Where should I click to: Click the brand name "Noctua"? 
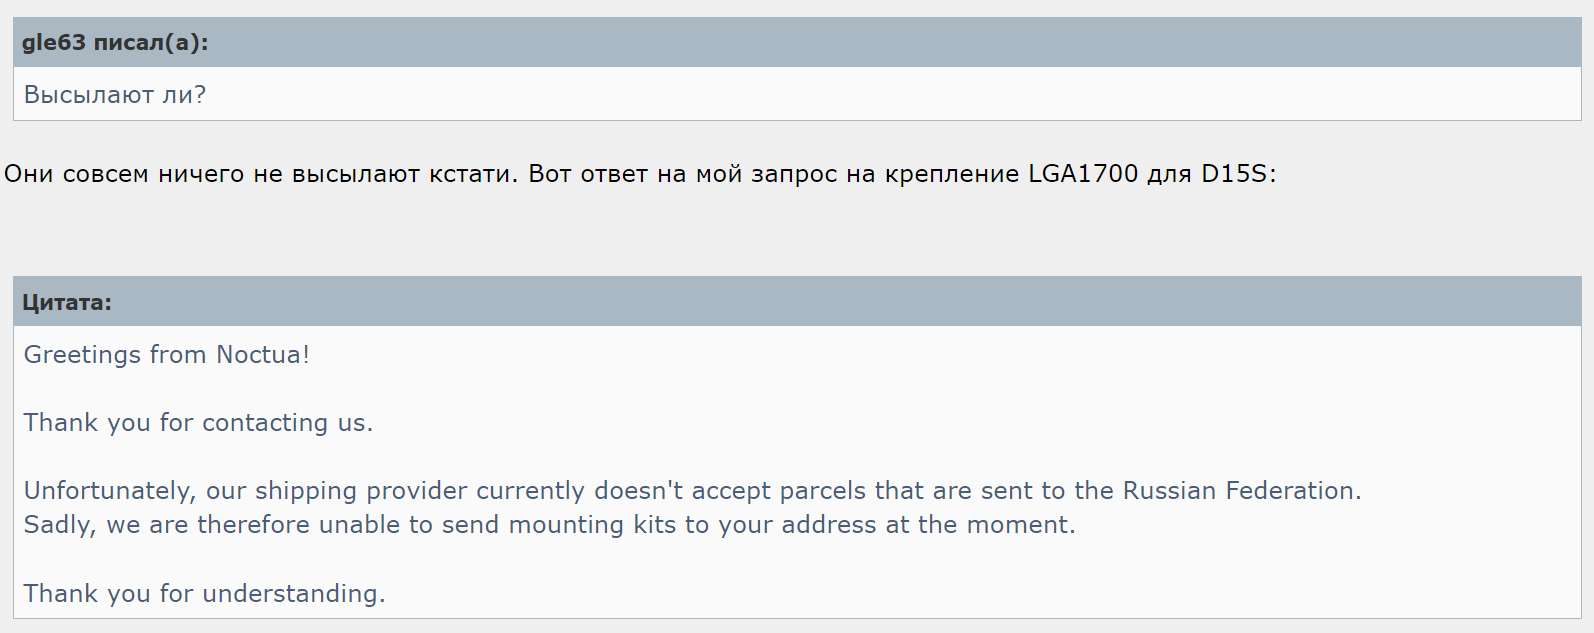259,355
